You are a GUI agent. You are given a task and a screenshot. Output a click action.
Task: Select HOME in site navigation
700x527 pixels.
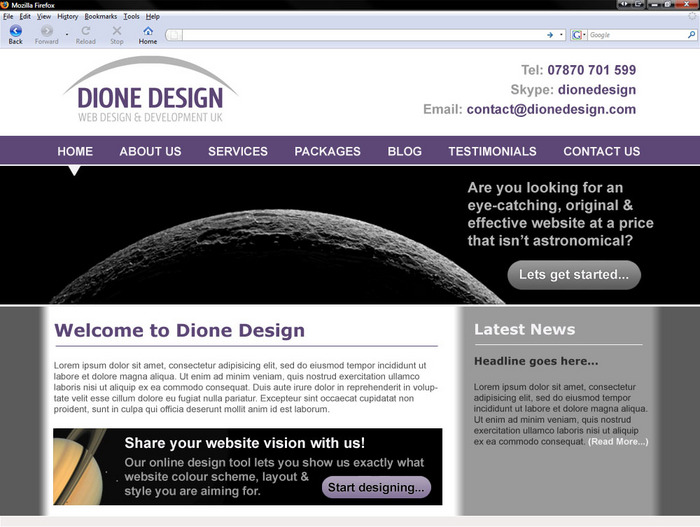(x=75, y=151)
